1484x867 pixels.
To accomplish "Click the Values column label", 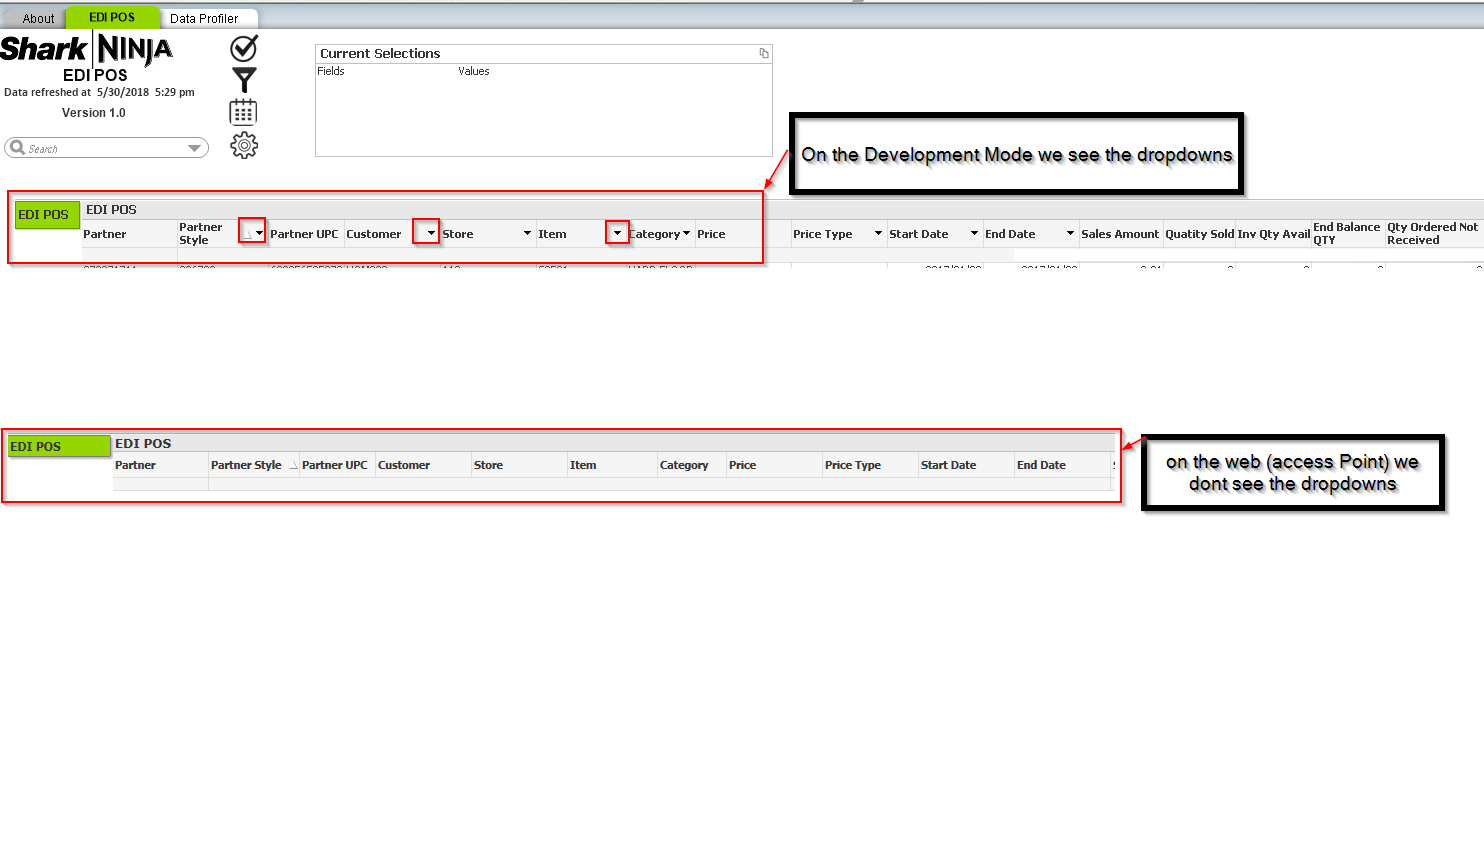I will [474, 71].
